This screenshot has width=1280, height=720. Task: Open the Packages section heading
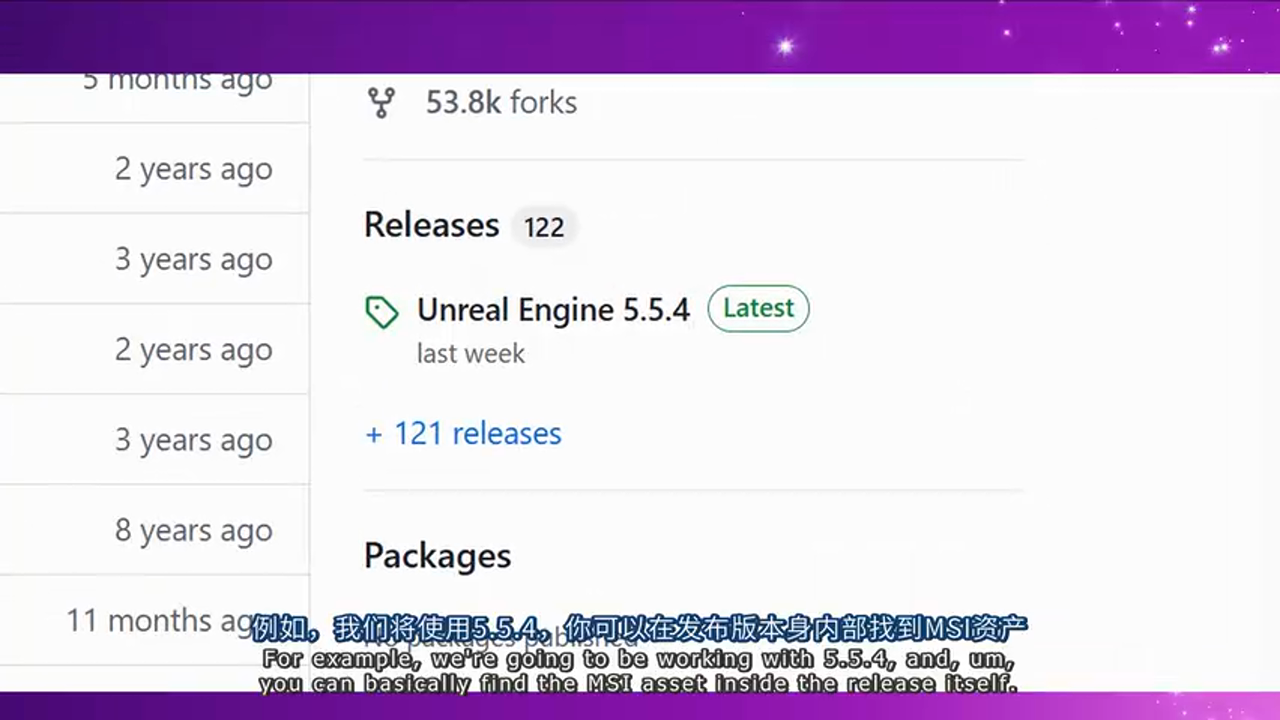(x=437, y=556)
